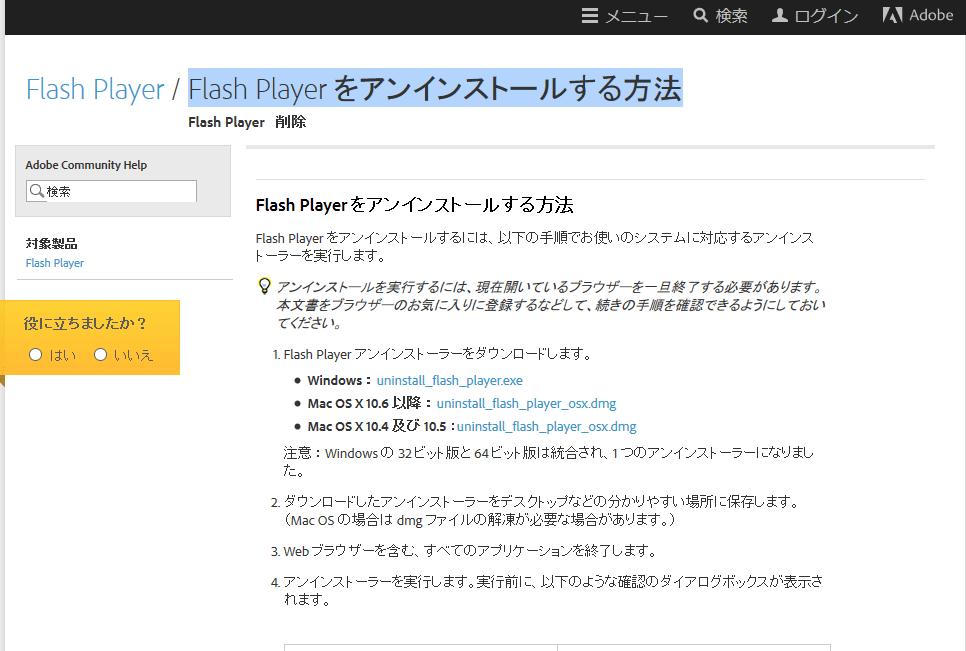Click step 2 'デスクトップなどの分かりやすい場所に保存' text

542,511
